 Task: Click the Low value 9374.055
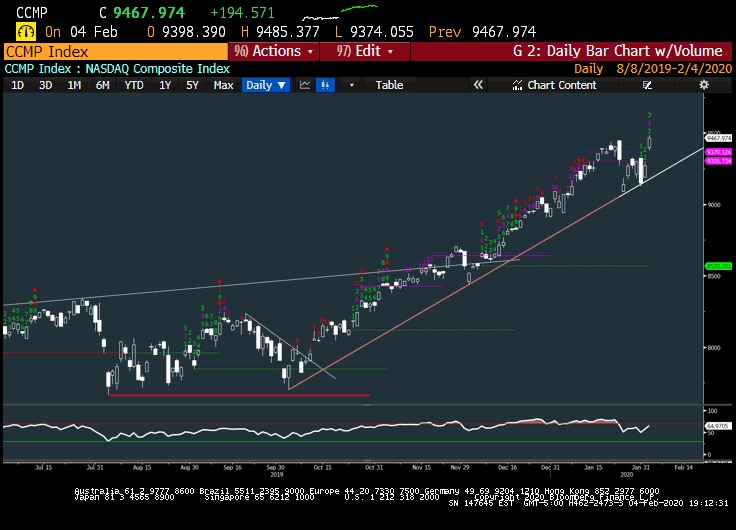click(382, 32)
